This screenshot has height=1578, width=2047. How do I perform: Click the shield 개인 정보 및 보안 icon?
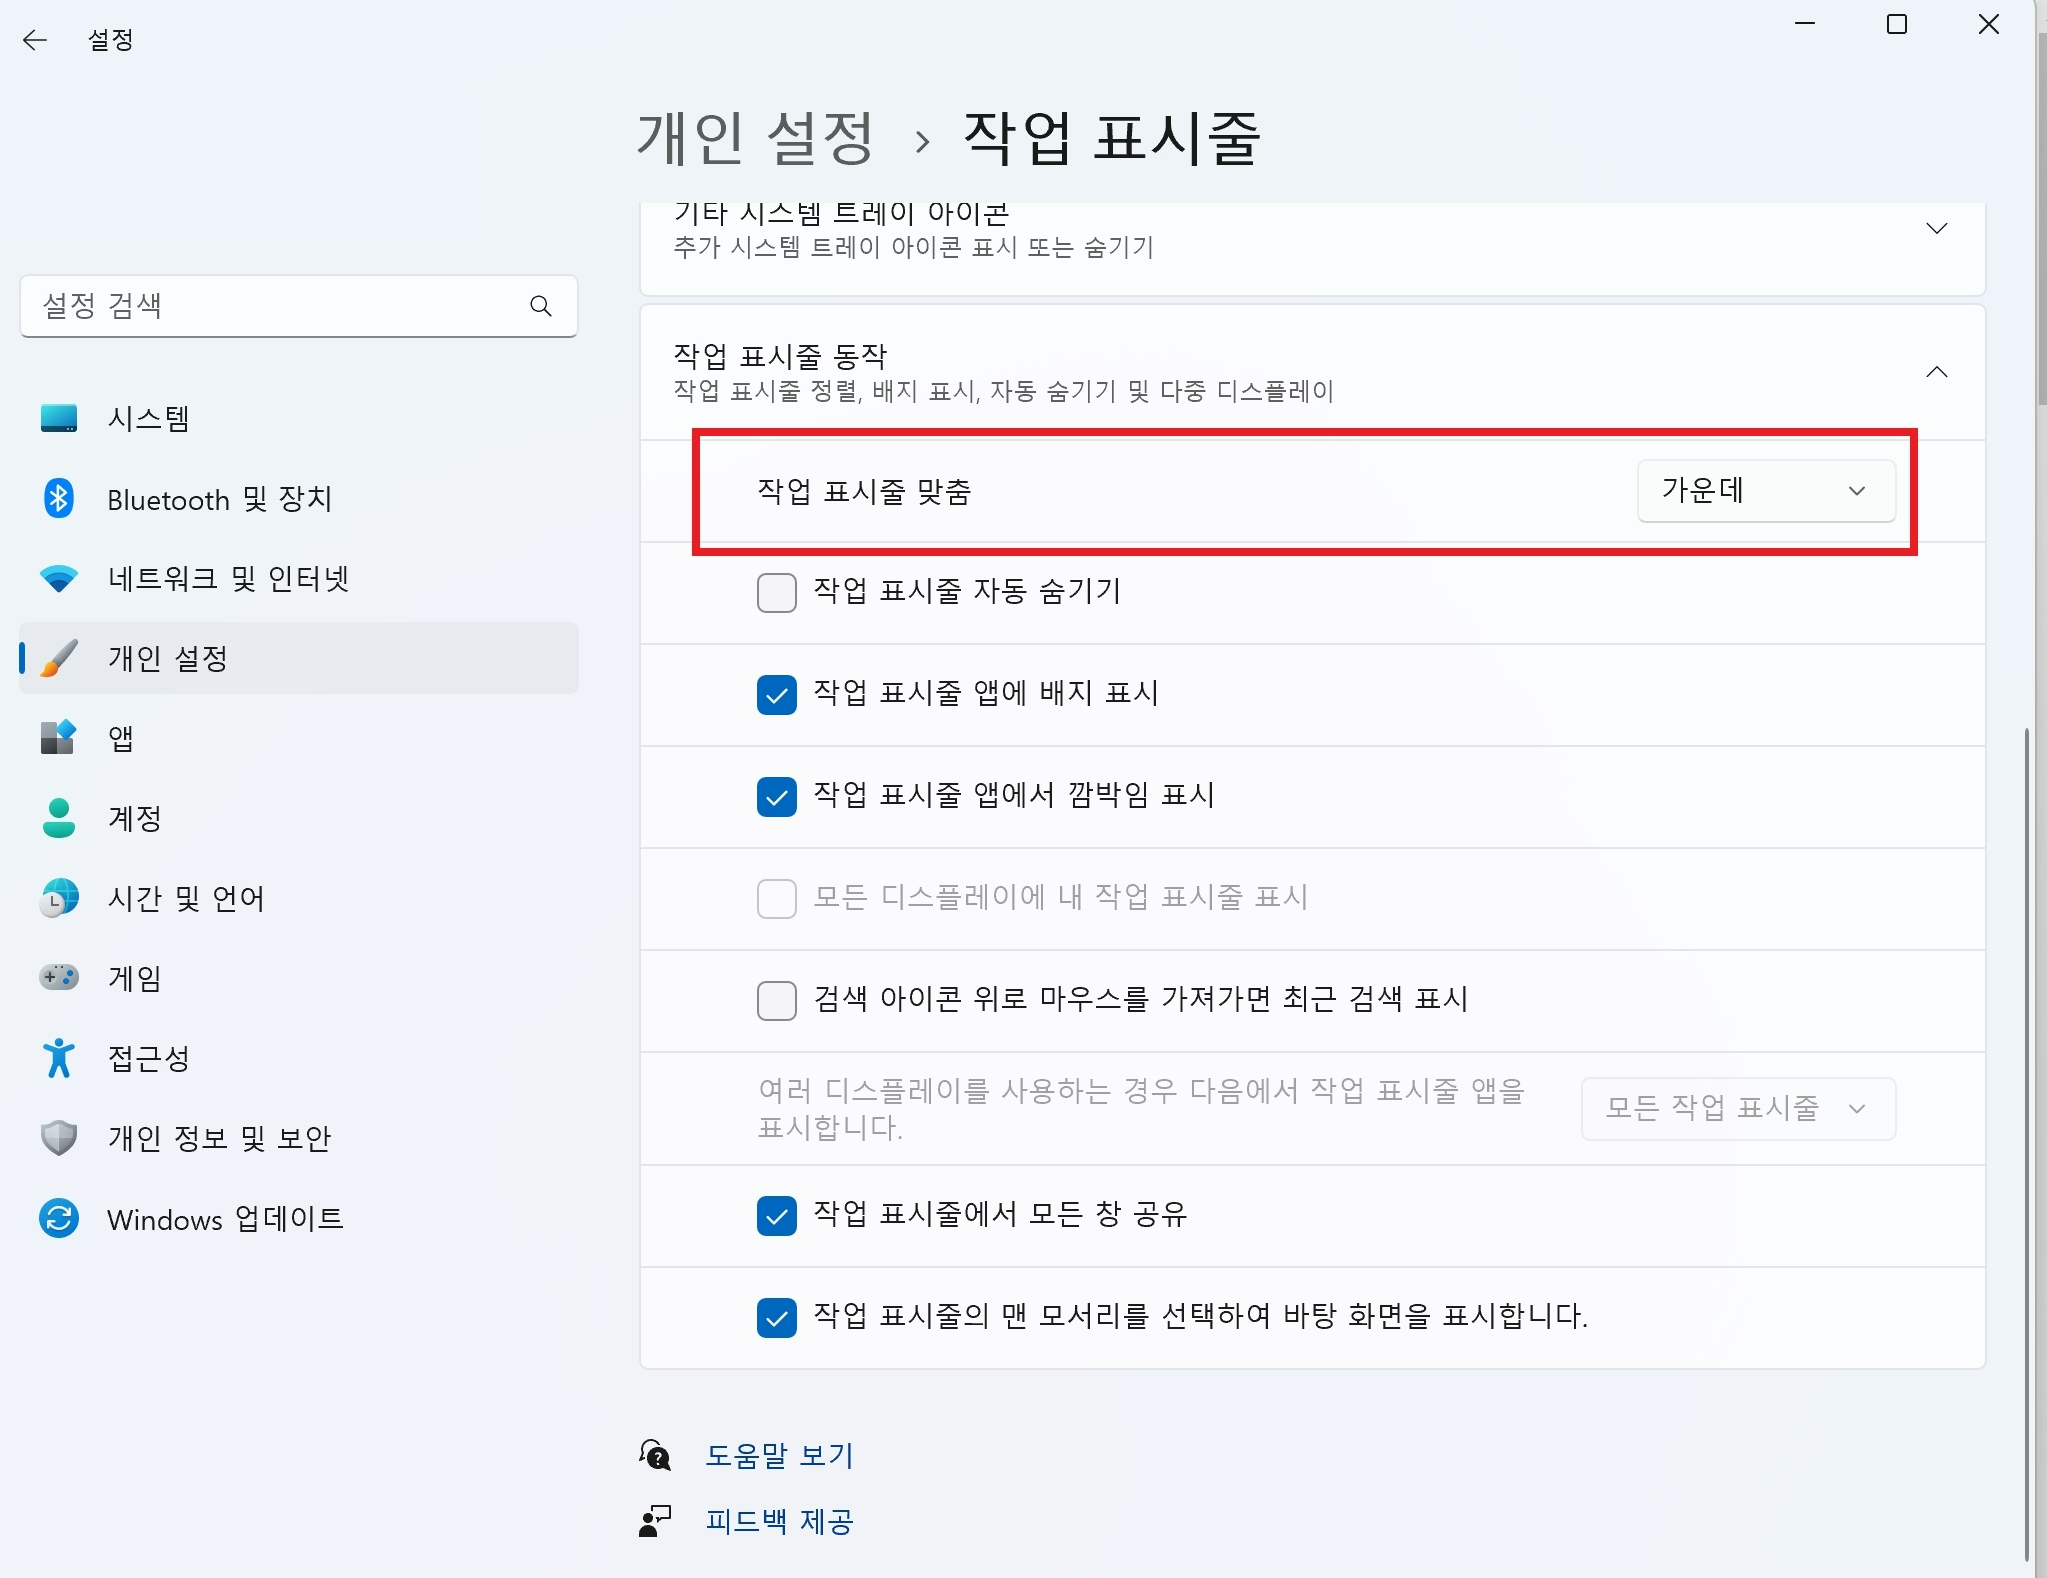[59, 1138]
